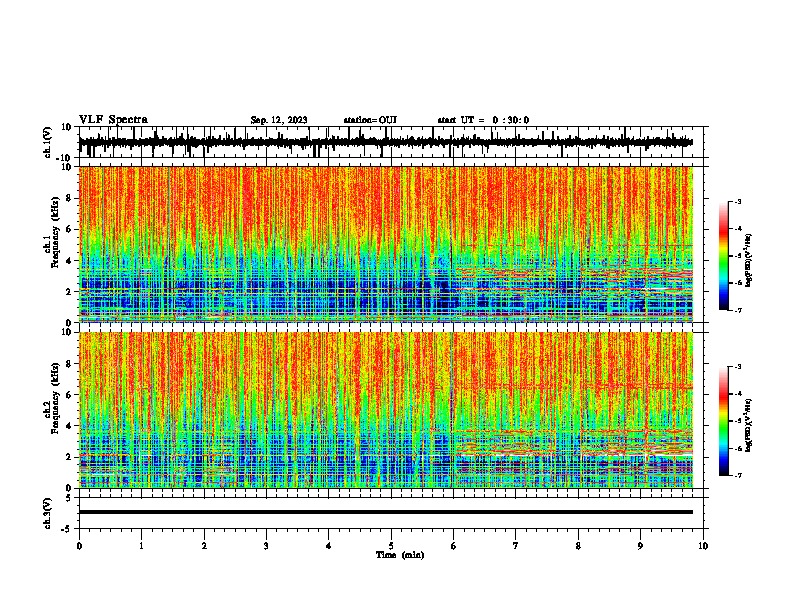Click the ch.1 color bar -3 value label

pyautogui.click(x=738, y=202)
